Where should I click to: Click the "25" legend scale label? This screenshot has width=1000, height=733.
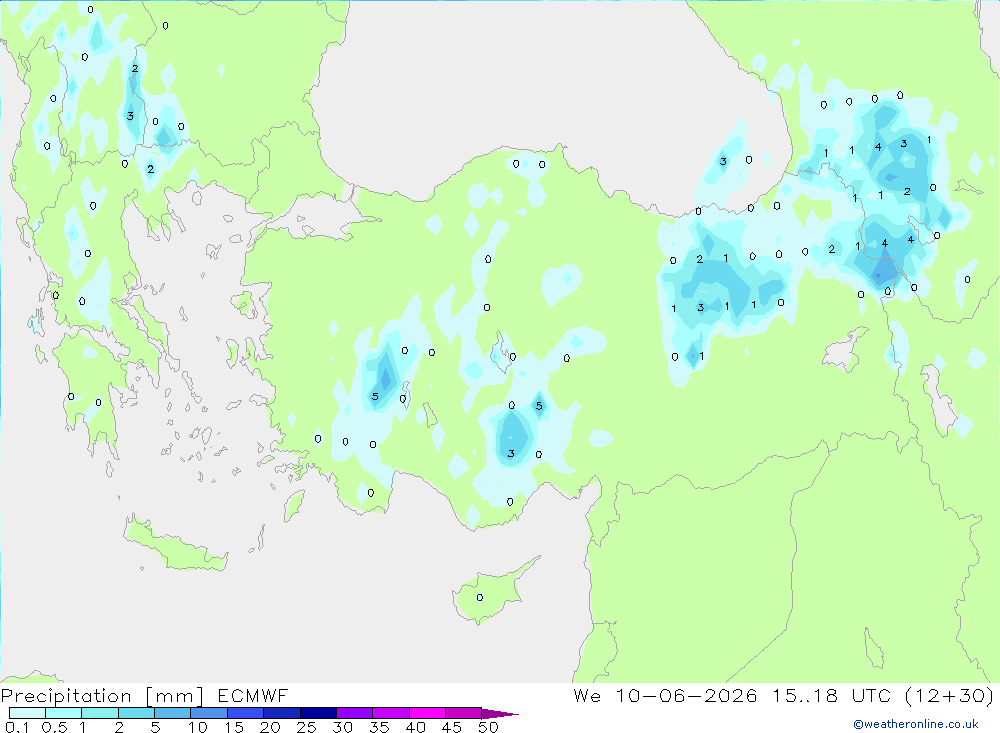[306, 727]
